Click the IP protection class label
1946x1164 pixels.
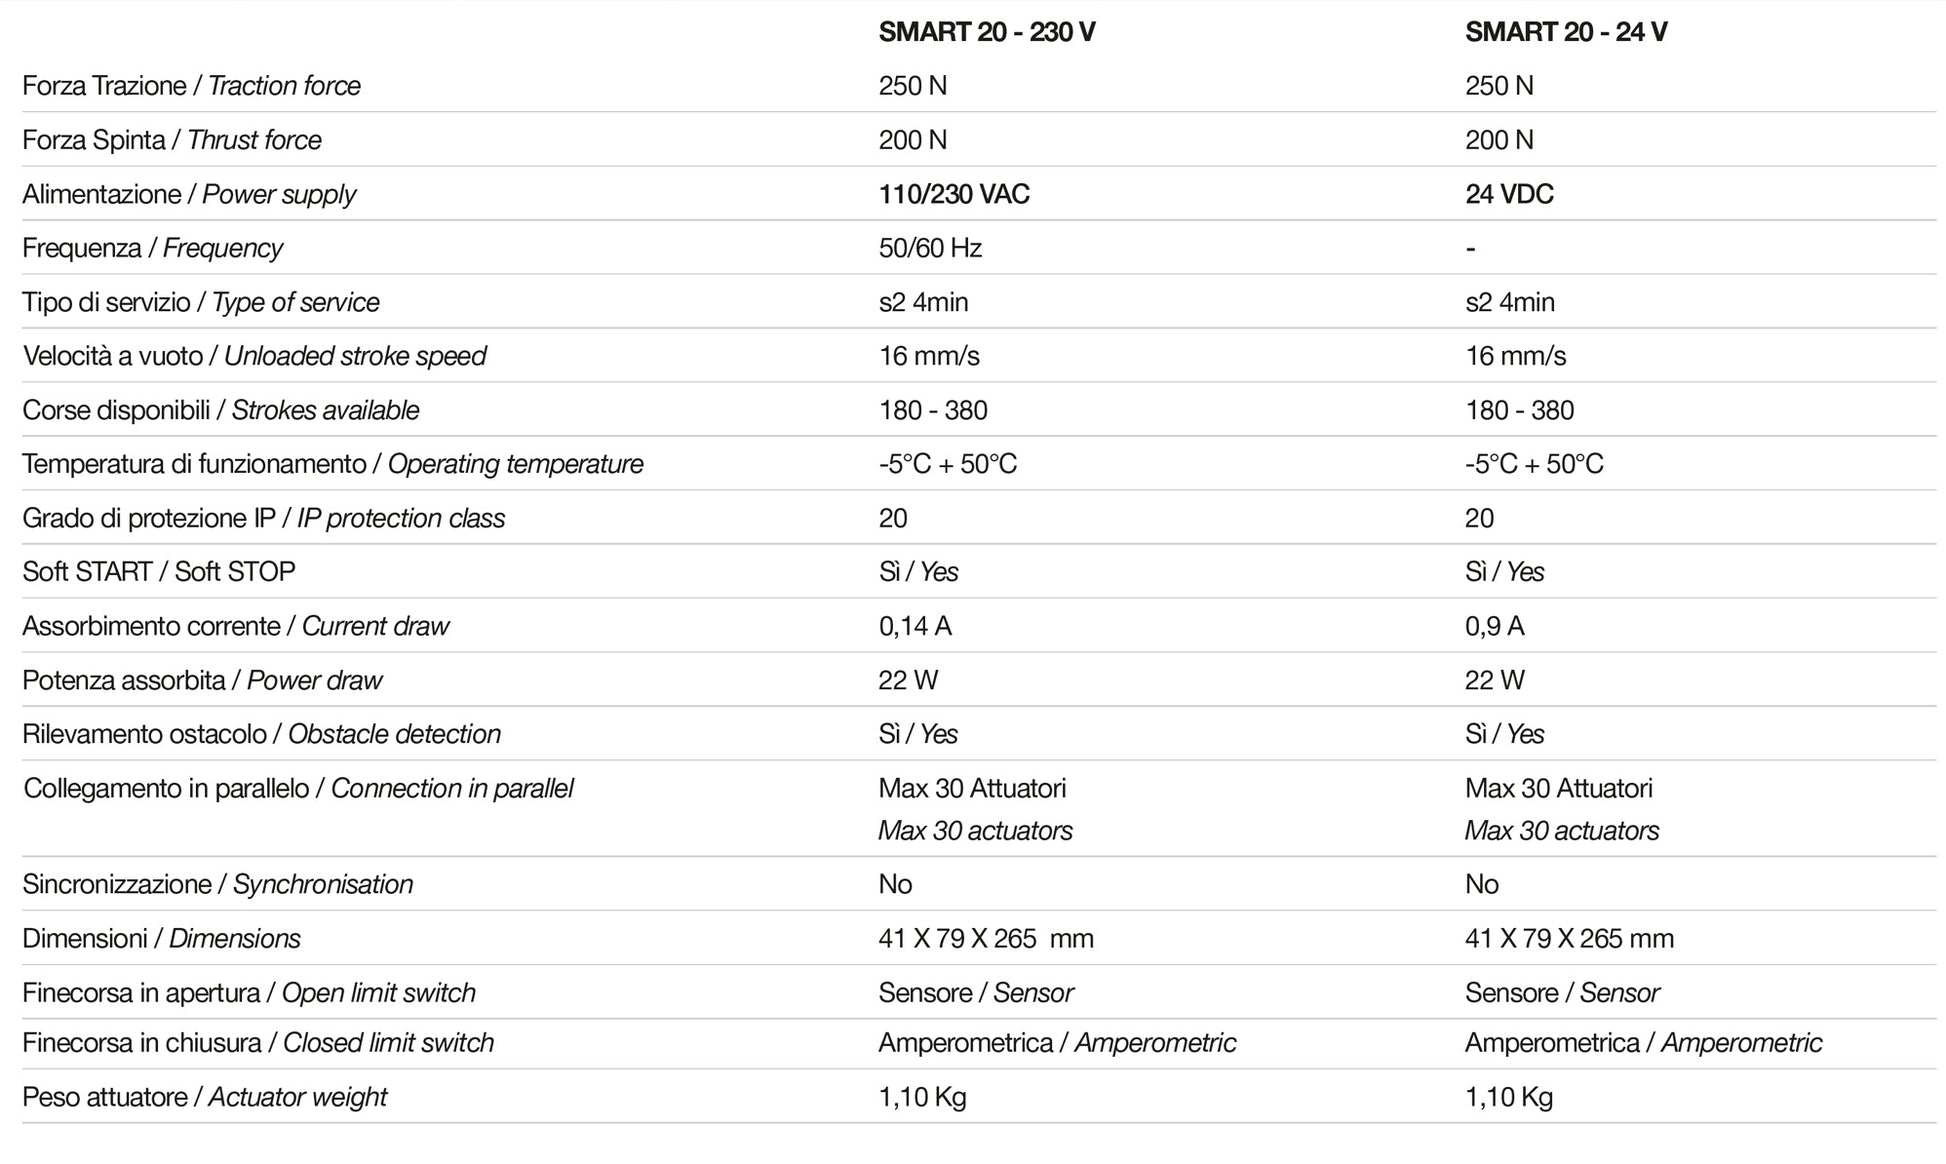(x=400, y=518)
